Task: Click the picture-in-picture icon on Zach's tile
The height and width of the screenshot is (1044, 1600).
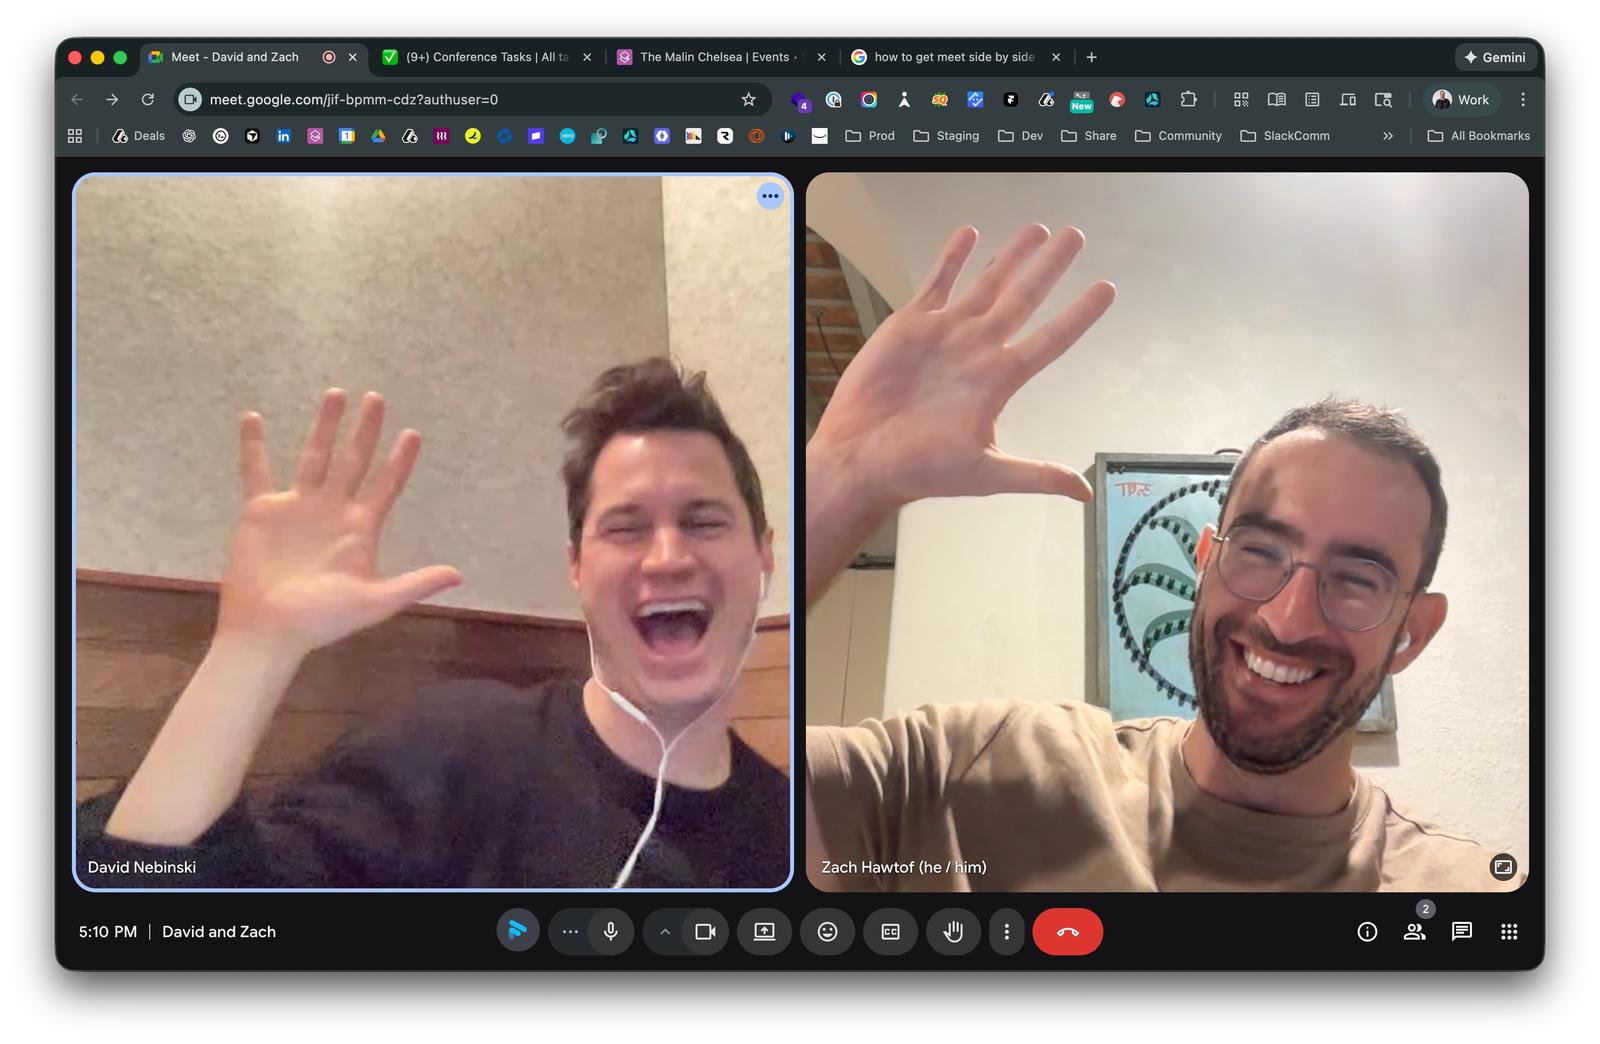Action: coord(1502,867)
